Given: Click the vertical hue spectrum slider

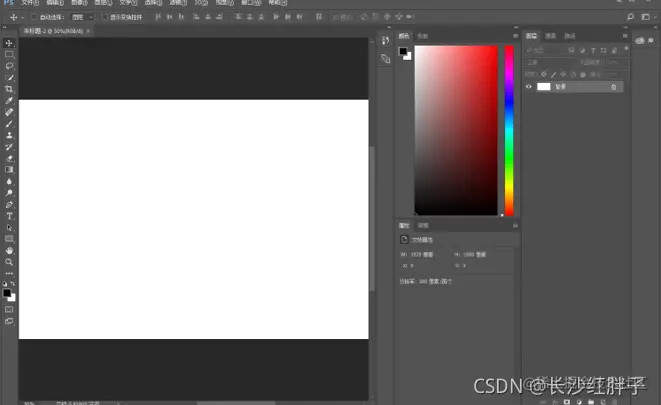Looking at the screenshot, I should pyautogui.click(x=509, y=130).
